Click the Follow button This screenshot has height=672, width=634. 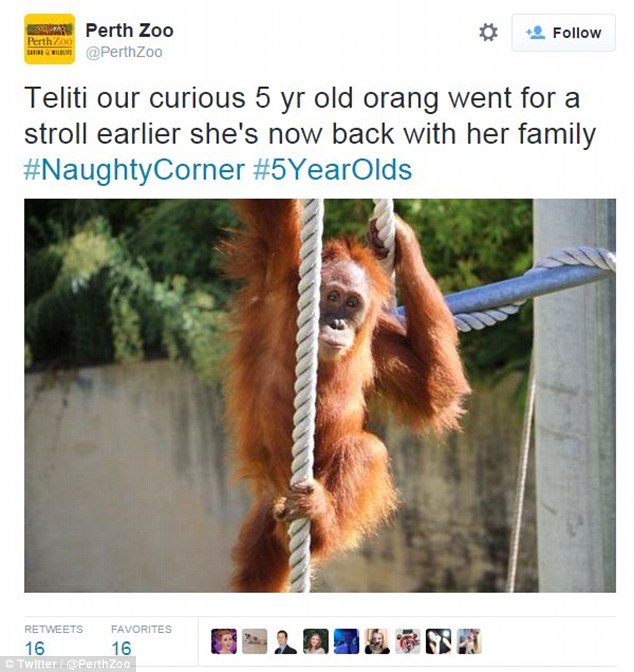tap(563, 33)
